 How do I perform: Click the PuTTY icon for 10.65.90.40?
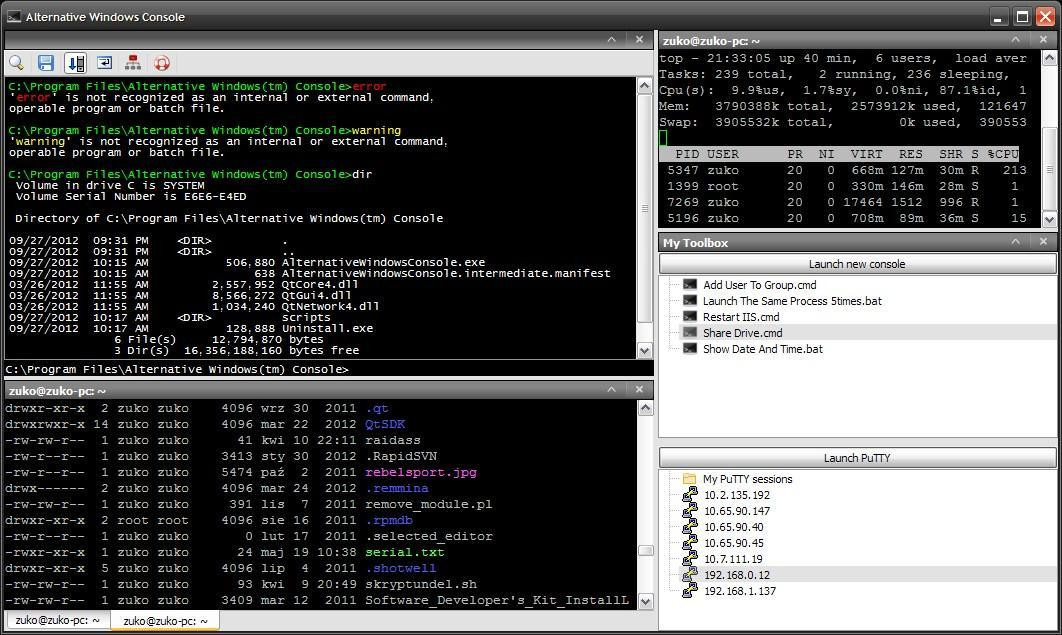(690, 527)
